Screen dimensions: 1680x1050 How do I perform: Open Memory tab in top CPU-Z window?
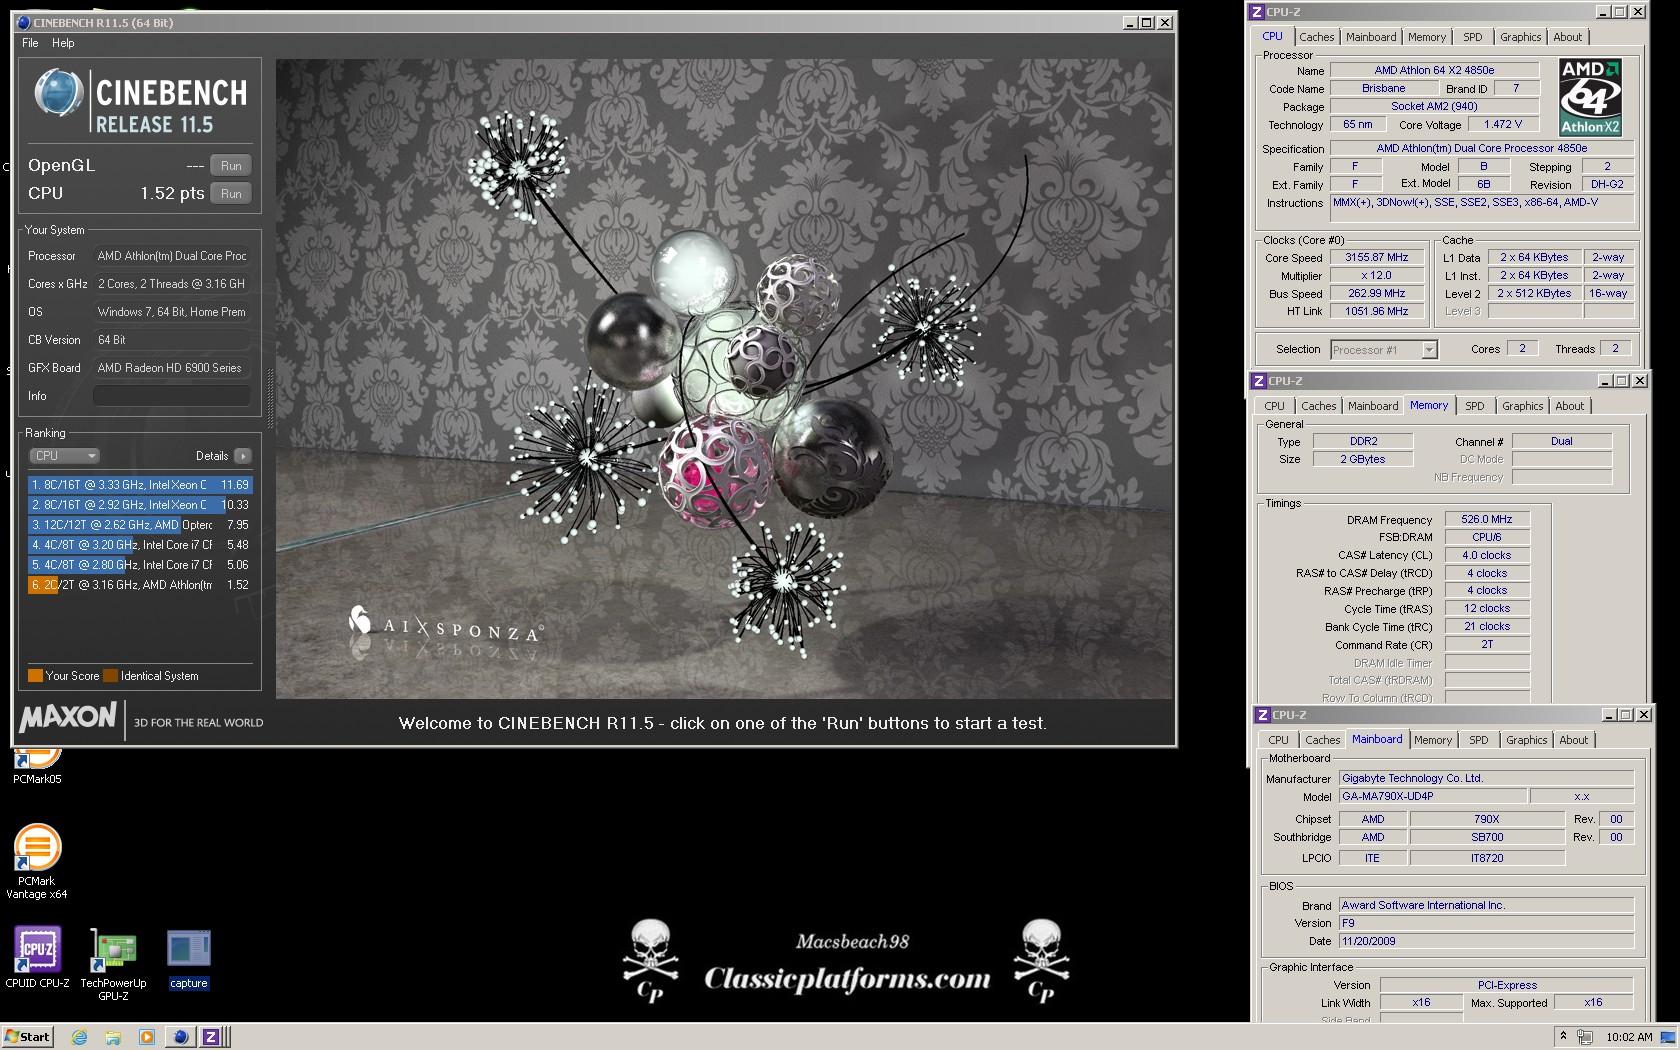1426,37
